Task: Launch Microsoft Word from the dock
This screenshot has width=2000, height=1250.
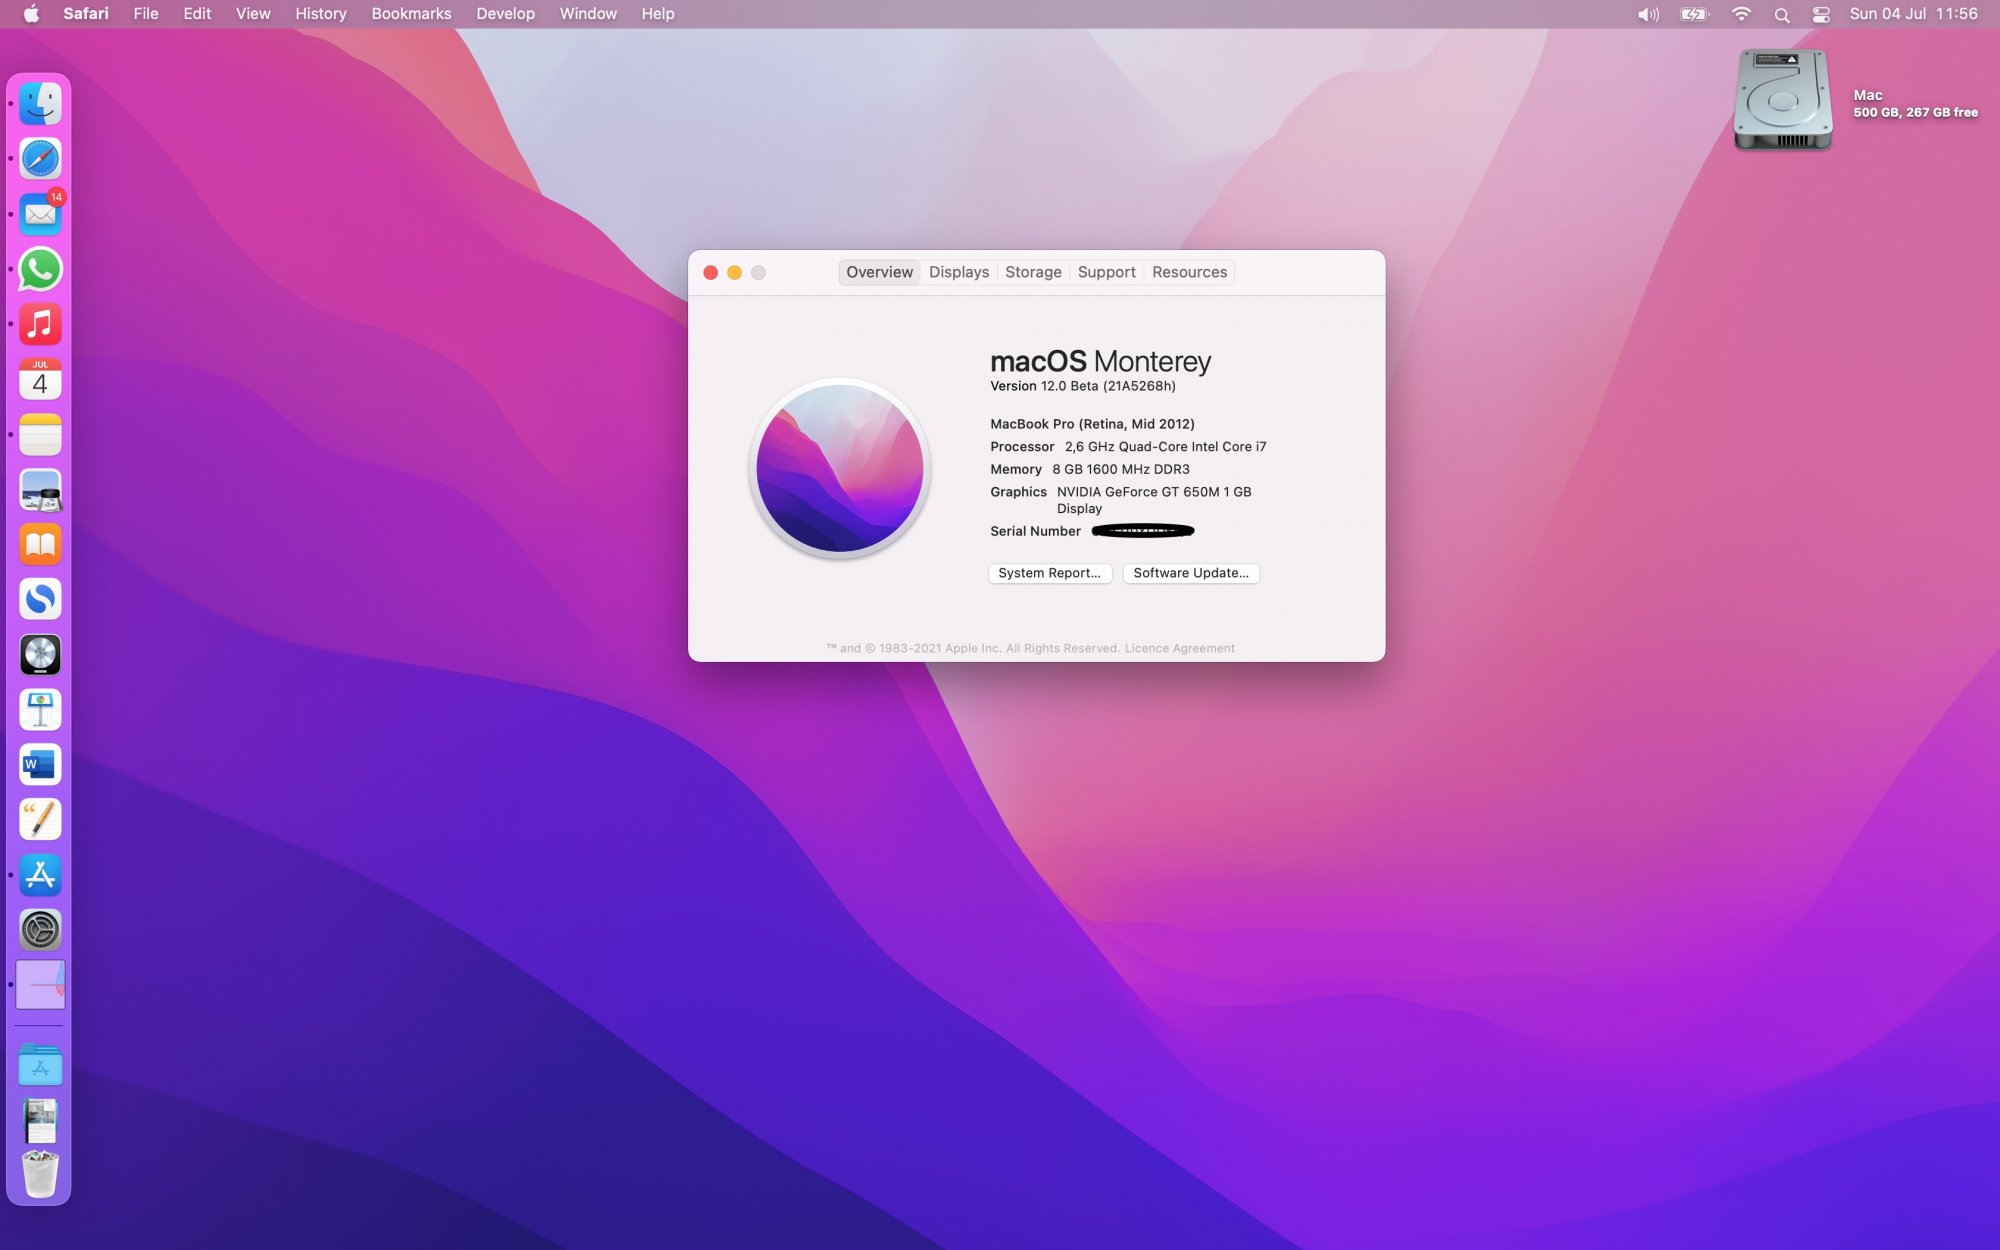Action: [40, 765]
